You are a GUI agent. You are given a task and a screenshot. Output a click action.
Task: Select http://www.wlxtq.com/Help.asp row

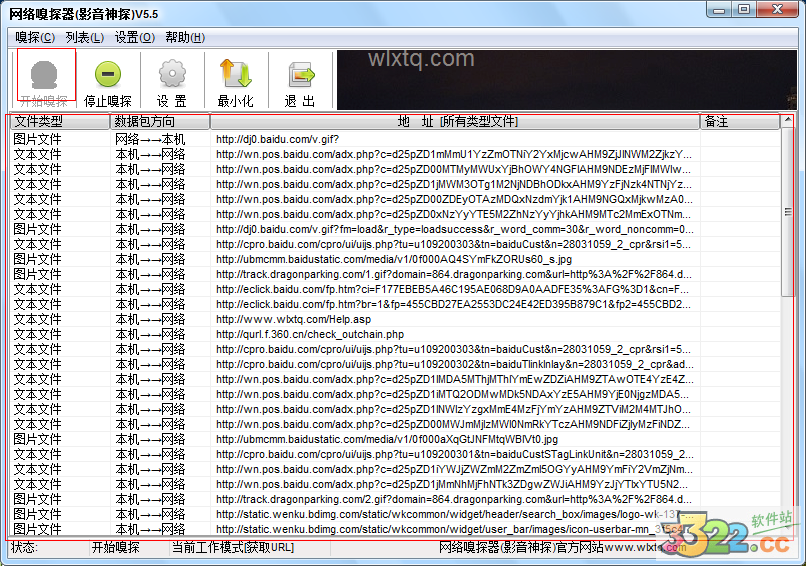pyautogui.click(x=395, y=319)
